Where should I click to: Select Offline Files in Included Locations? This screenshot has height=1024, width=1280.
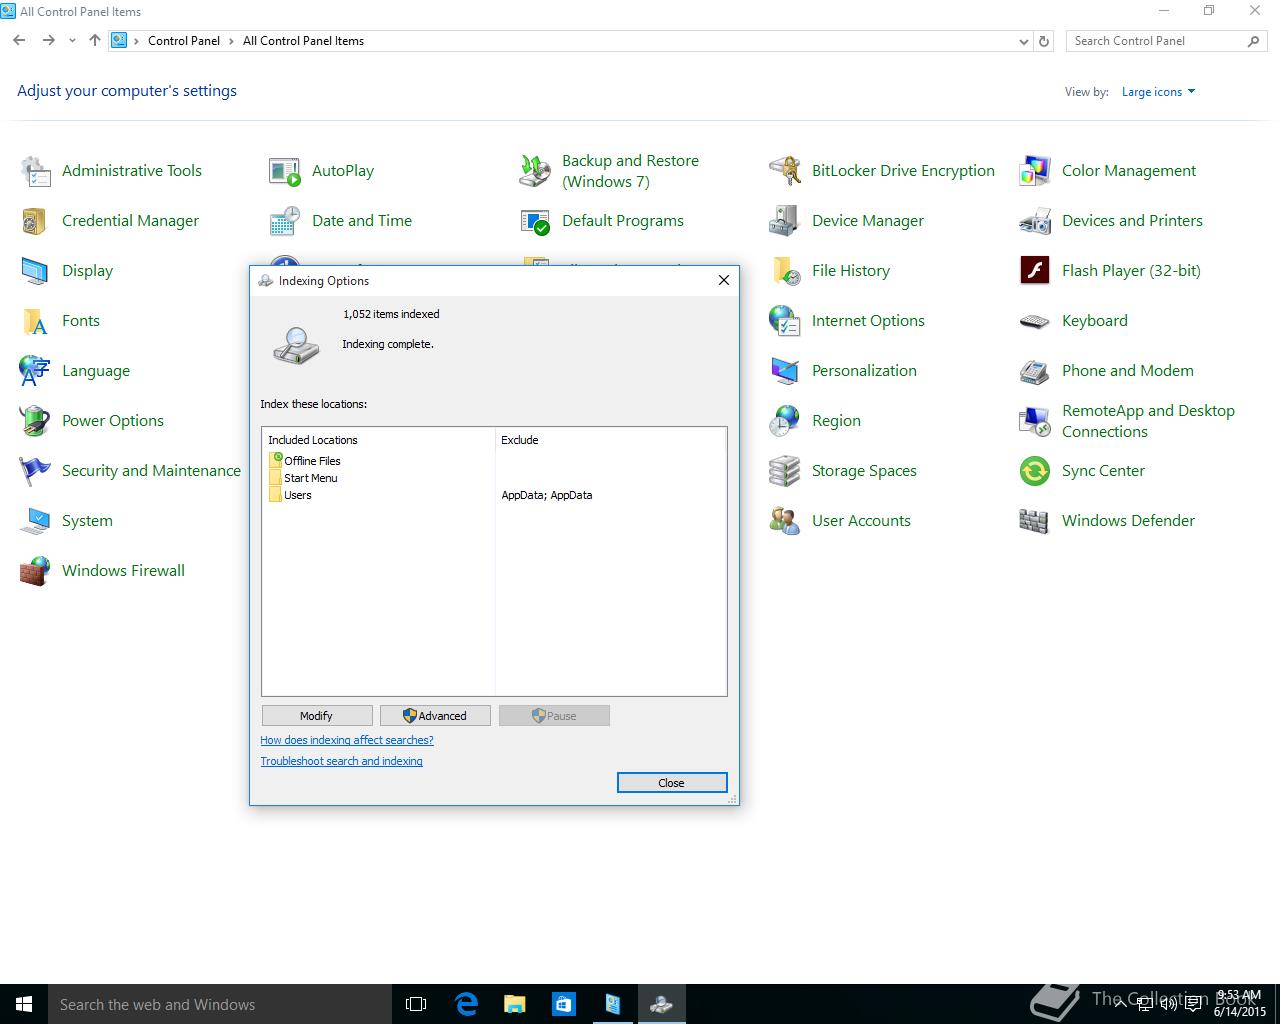coord(312,461)
